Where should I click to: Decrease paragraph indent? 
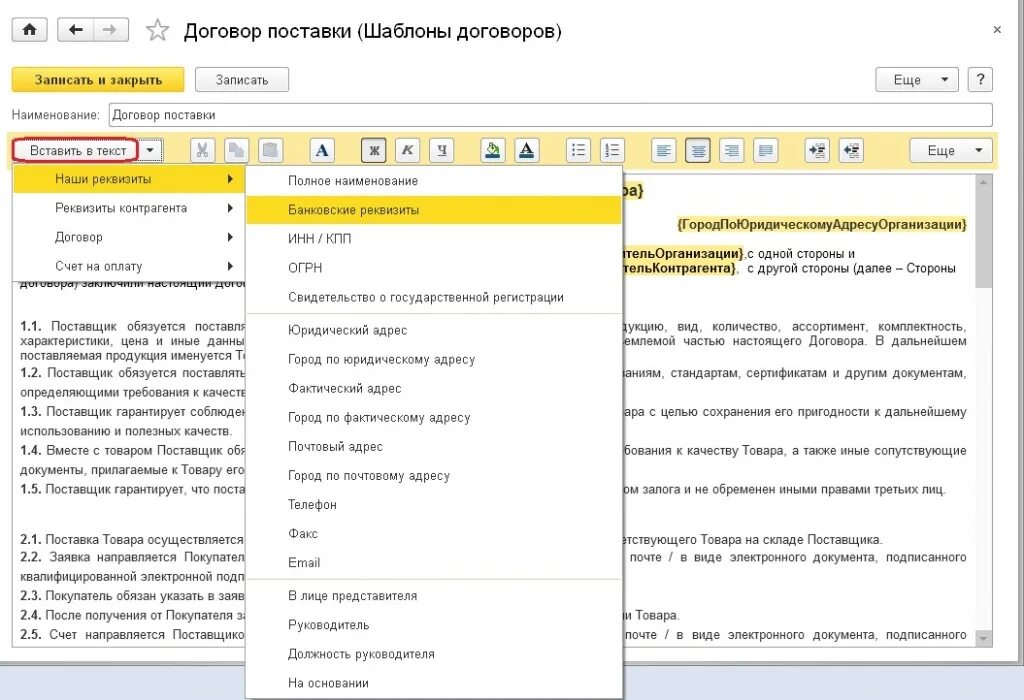coord(852,151)
